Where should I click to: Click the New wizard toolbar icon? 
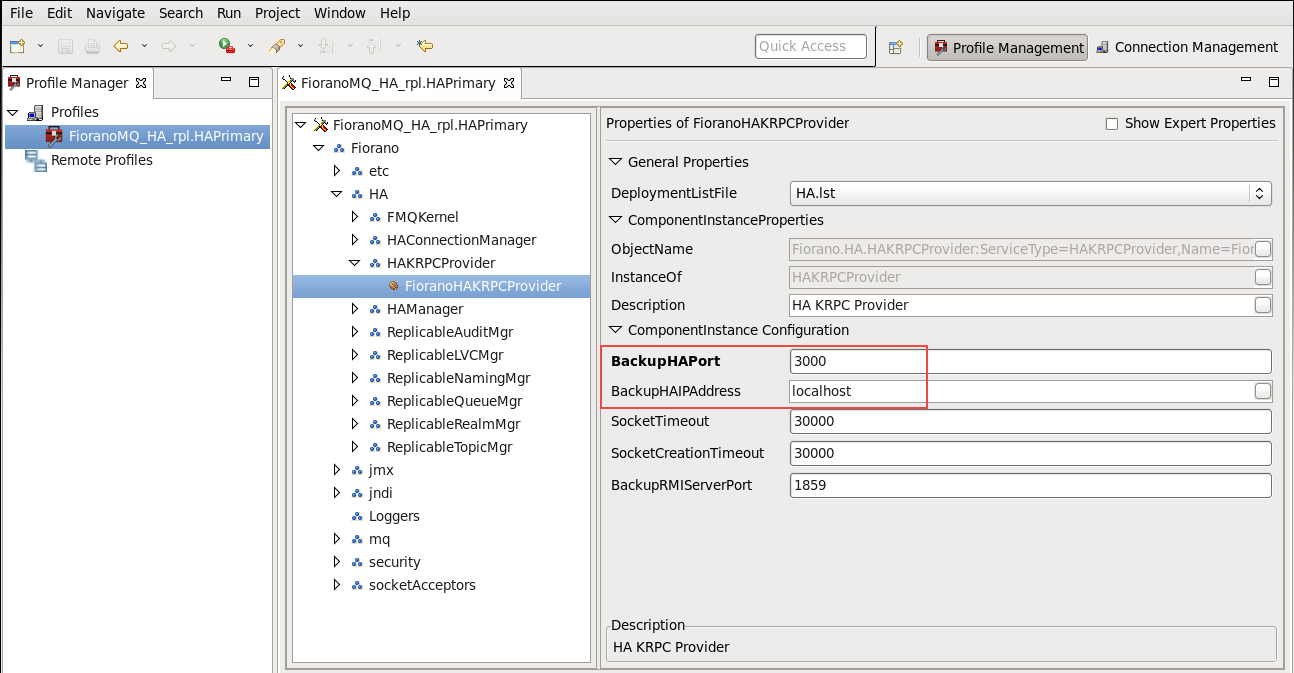click(17, 46)
